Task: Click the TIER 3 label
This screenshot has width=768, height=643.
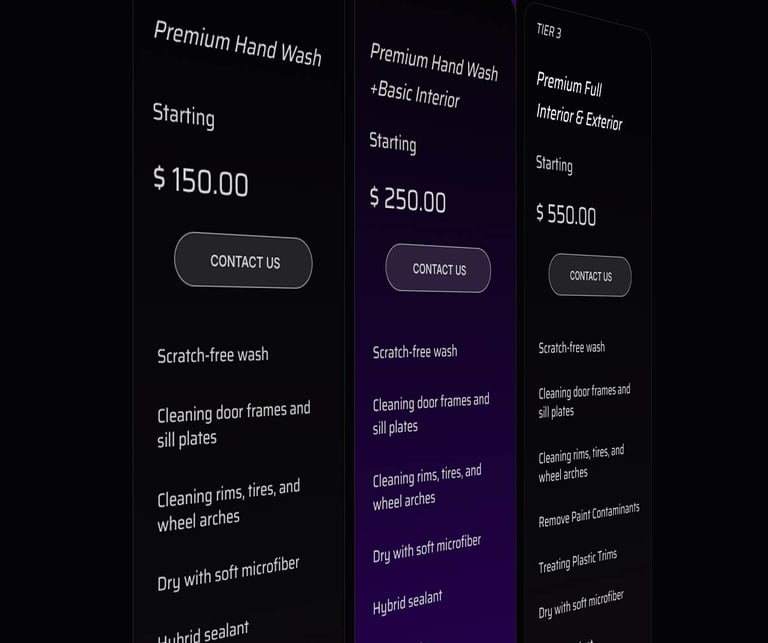Action: 549,31
